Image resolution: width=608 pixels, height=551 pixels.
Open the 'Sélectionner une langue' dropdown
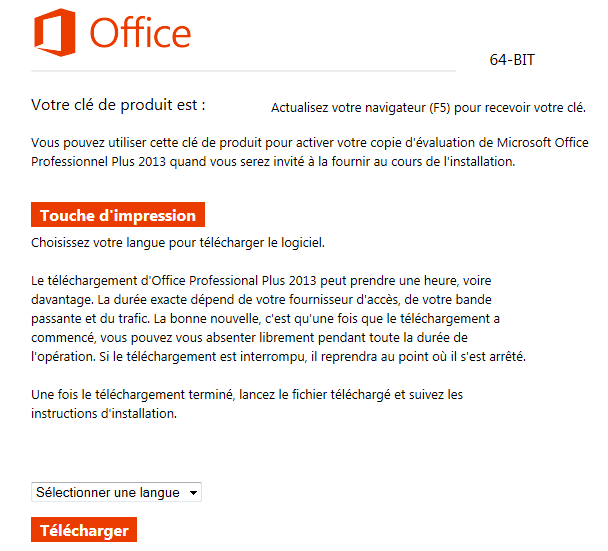108,492
